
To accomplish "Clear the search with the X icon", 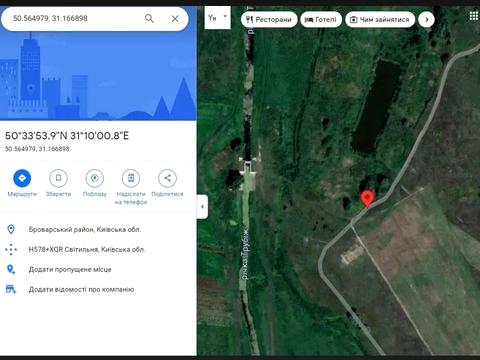I will pos(175,19).
